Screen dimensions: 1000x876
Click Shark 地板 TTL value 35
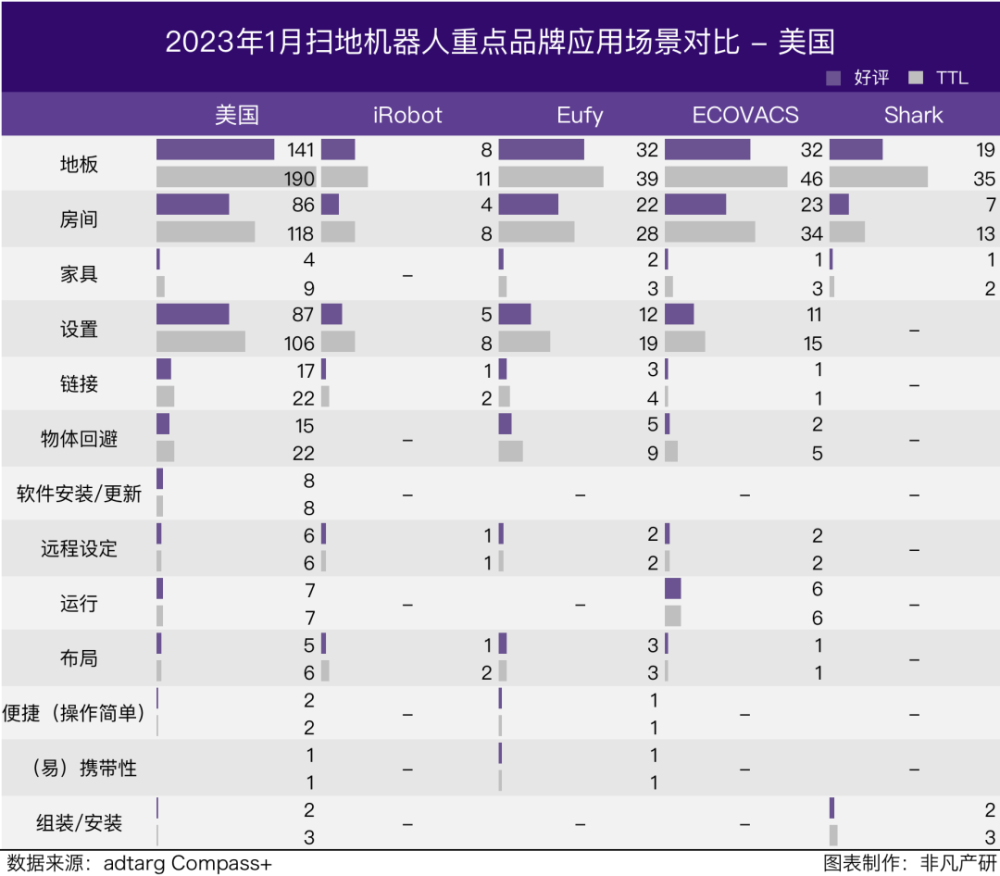[984, 179]
